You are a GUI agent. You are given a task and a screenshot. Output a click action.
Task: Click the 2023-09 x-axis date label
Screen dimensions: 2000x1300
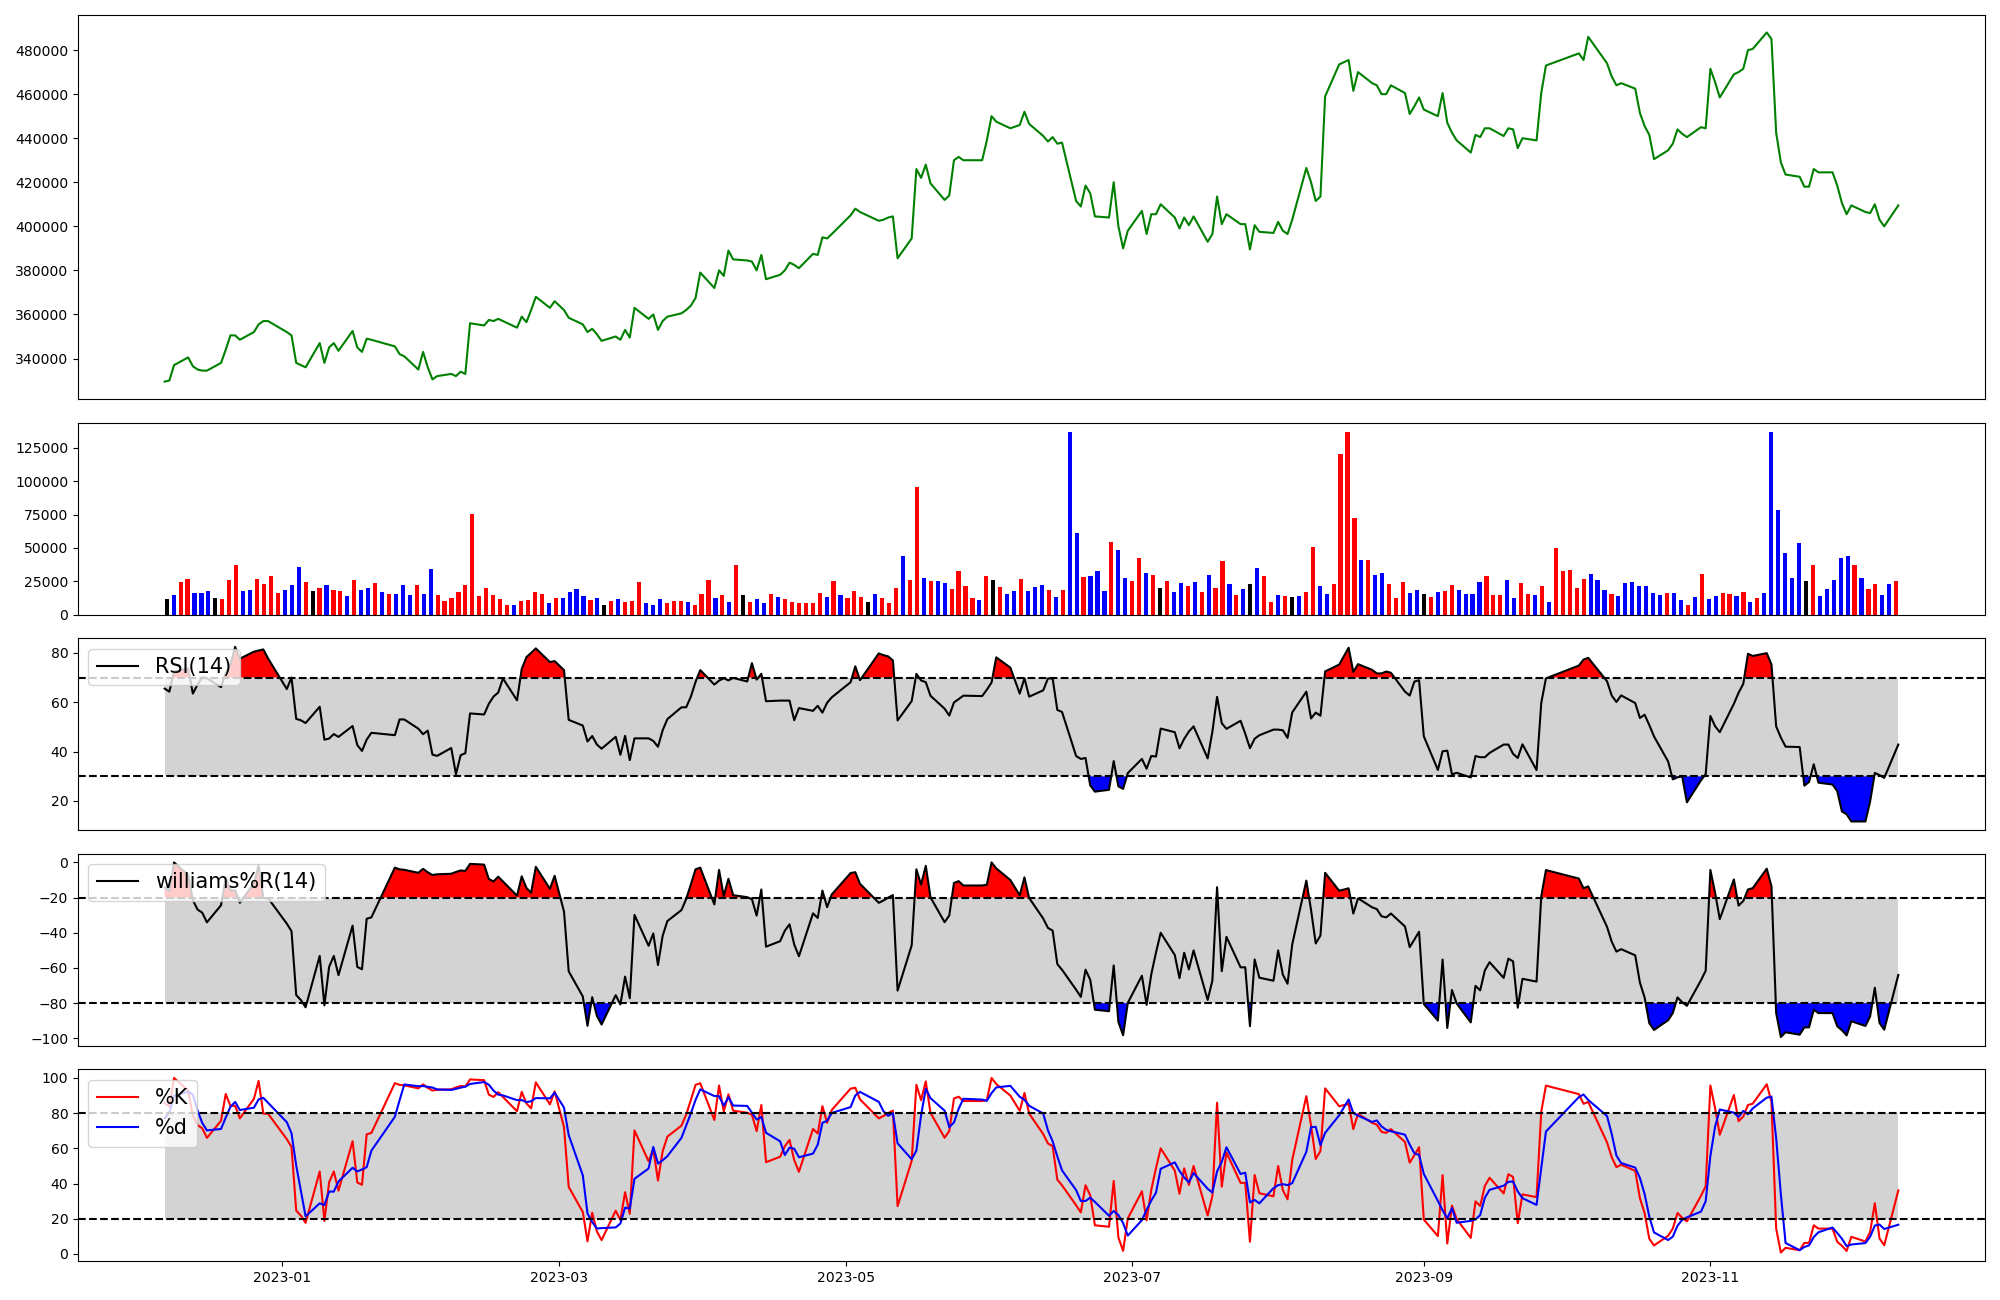[x=1423, y=1277]
